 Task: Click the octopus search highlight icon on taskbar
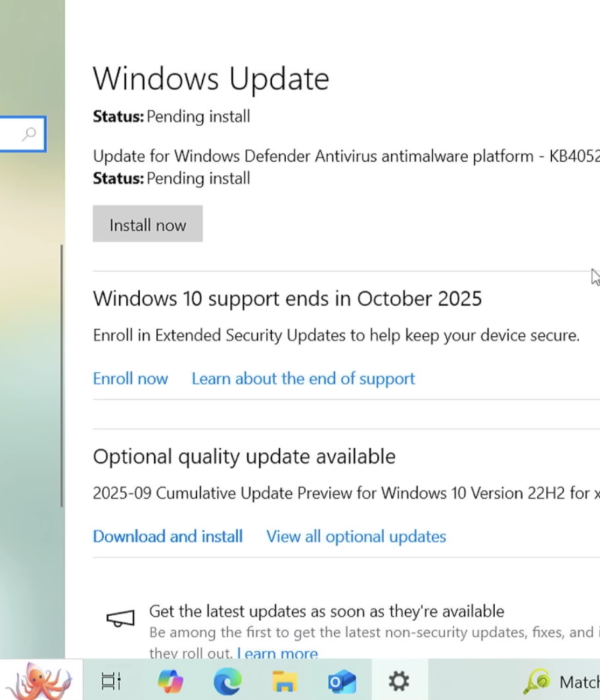[x=42, y=680]
